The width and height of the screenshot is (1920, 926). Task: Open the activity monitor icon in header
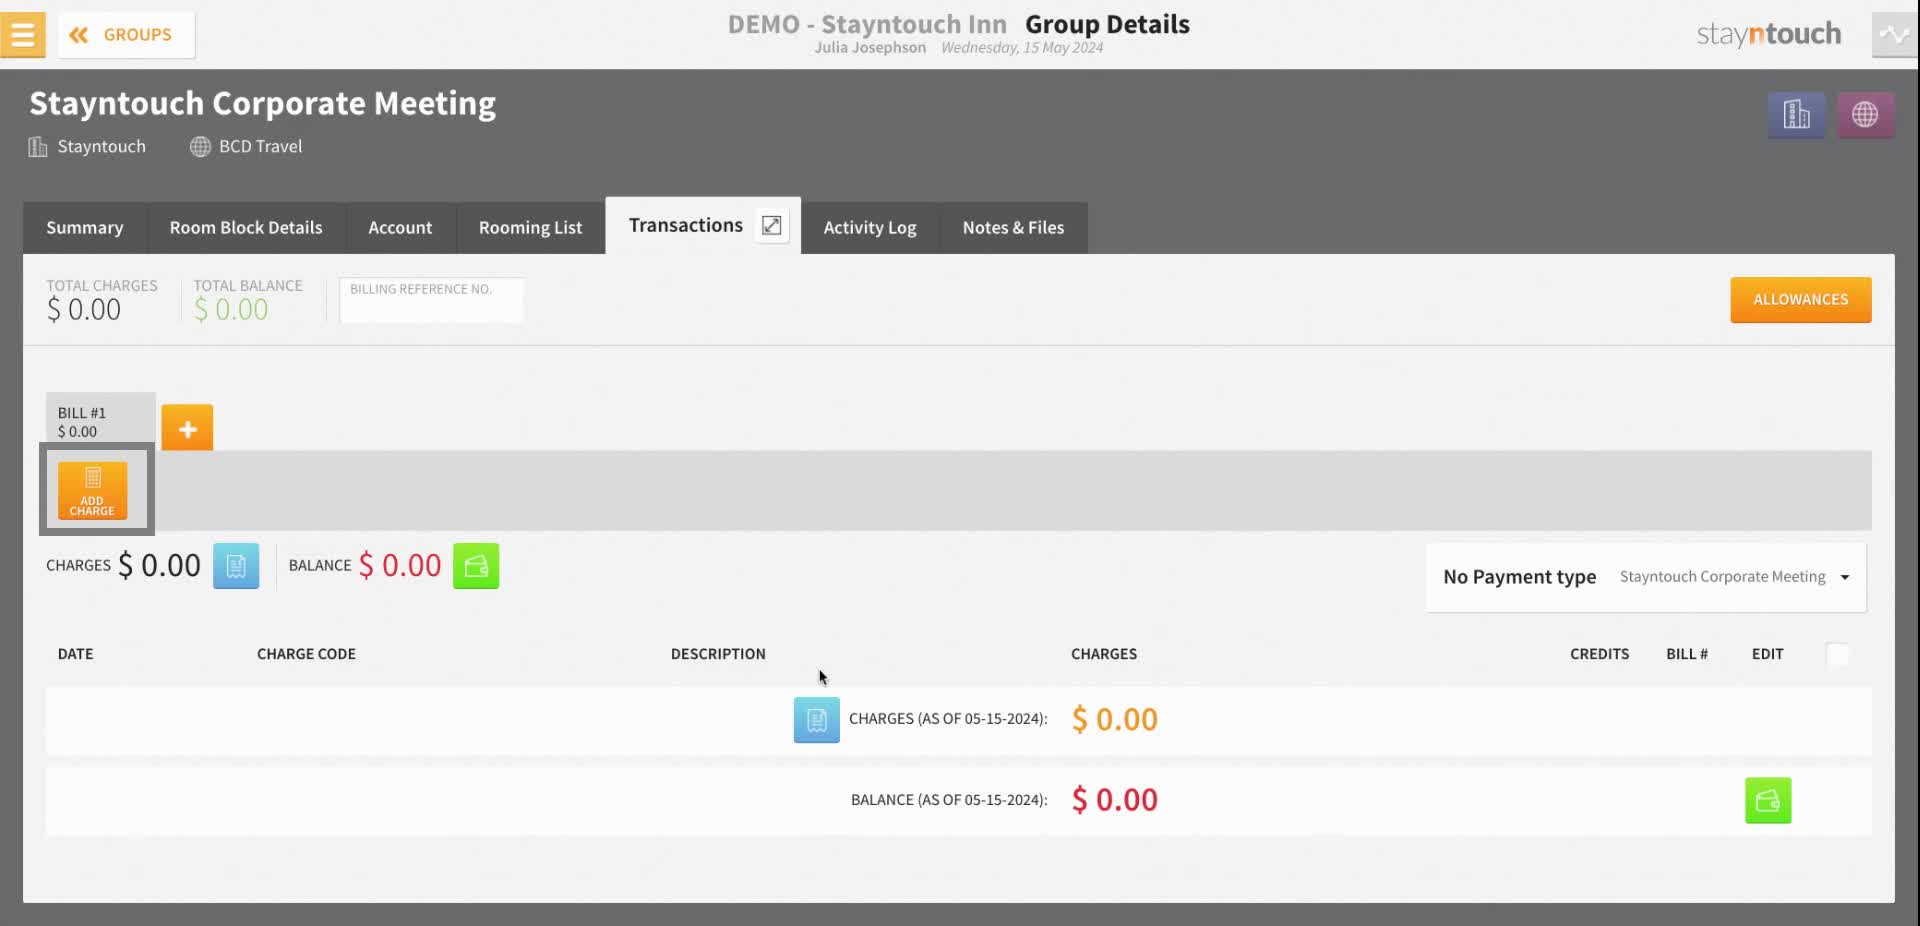[1894, 35]
